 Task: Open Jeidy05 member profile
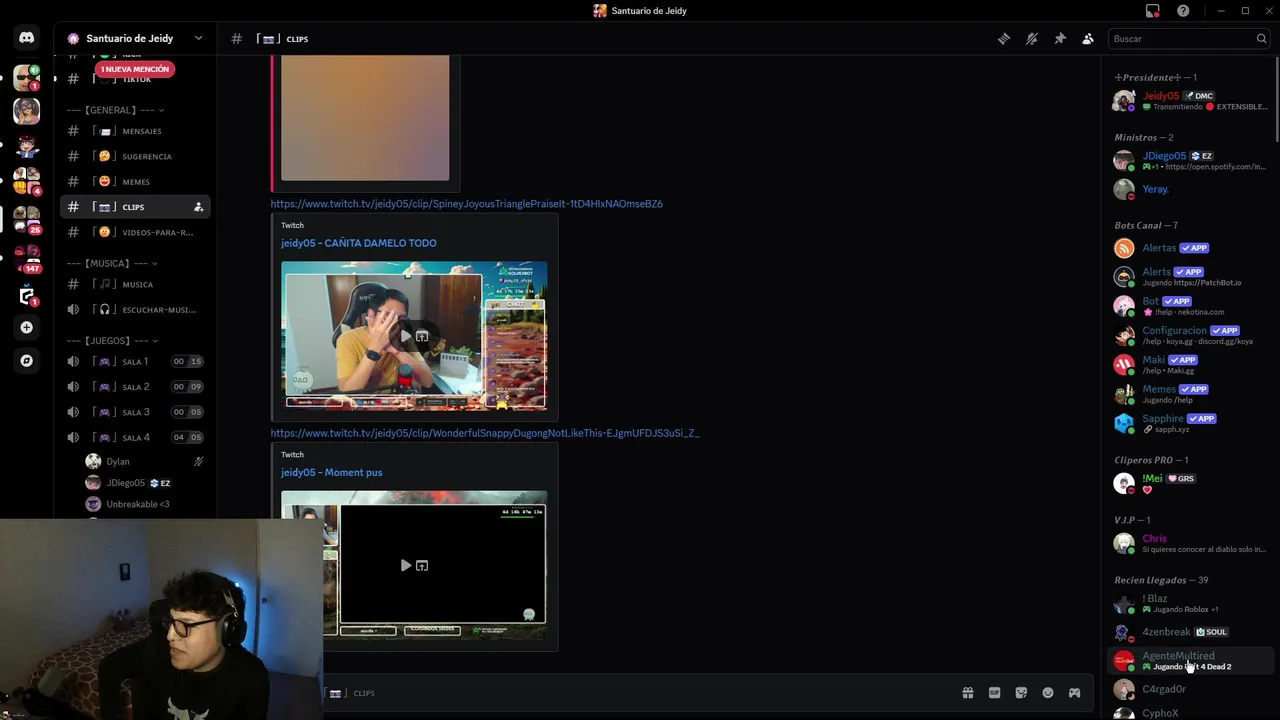pyautogui.click(x=1190, y=100)
